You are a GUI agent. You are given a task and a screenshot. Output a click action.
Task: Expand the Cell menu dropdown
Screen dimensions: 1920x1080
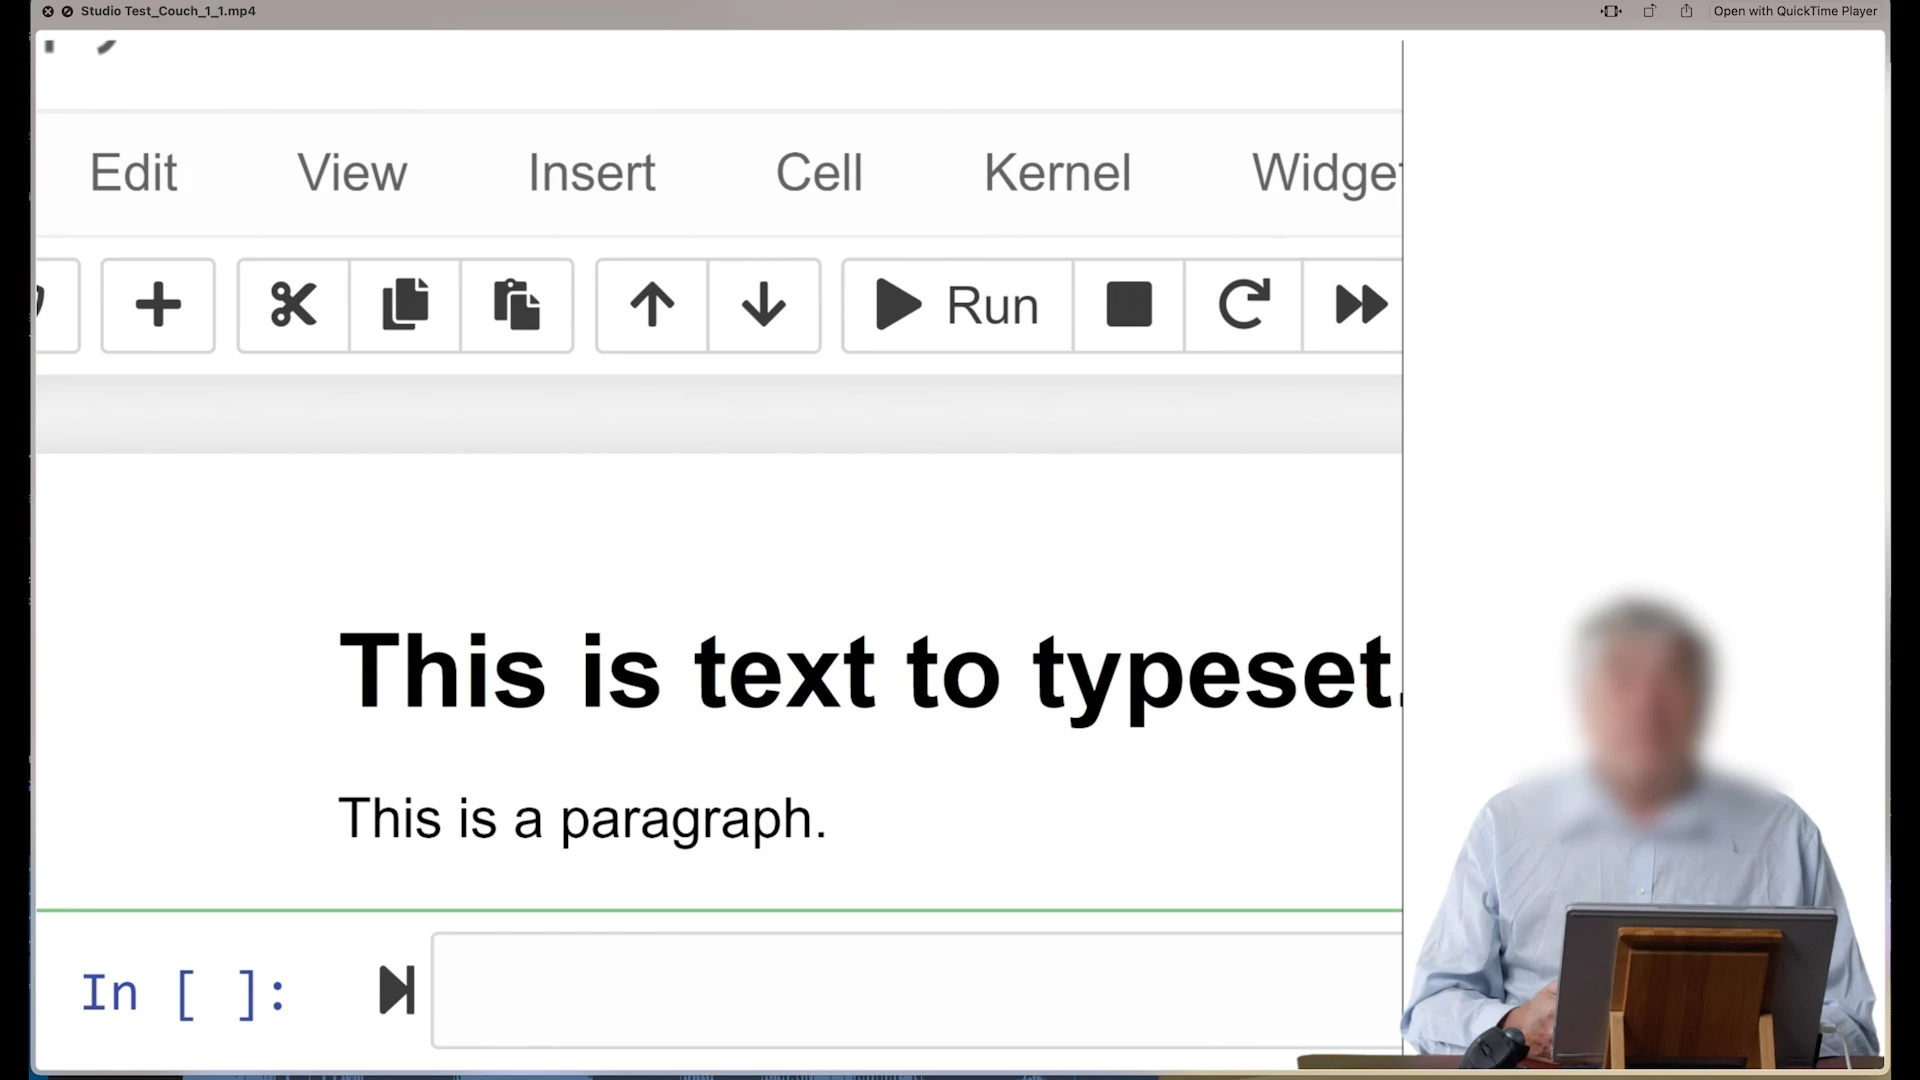point(819,172)
